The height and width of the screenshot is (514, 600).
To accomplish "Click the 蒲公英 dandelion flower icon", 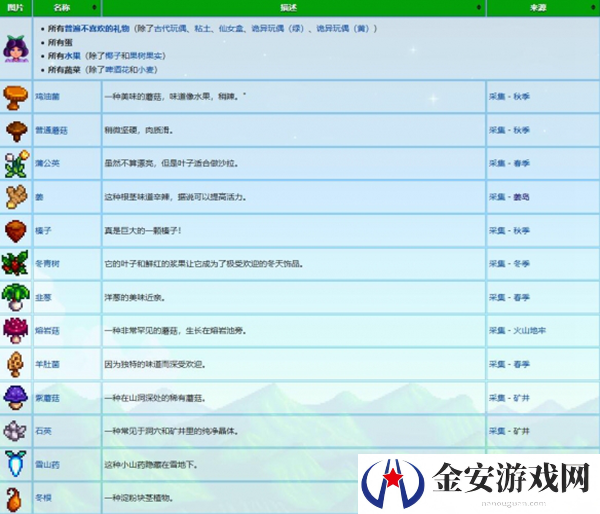I will pos(17,164).
